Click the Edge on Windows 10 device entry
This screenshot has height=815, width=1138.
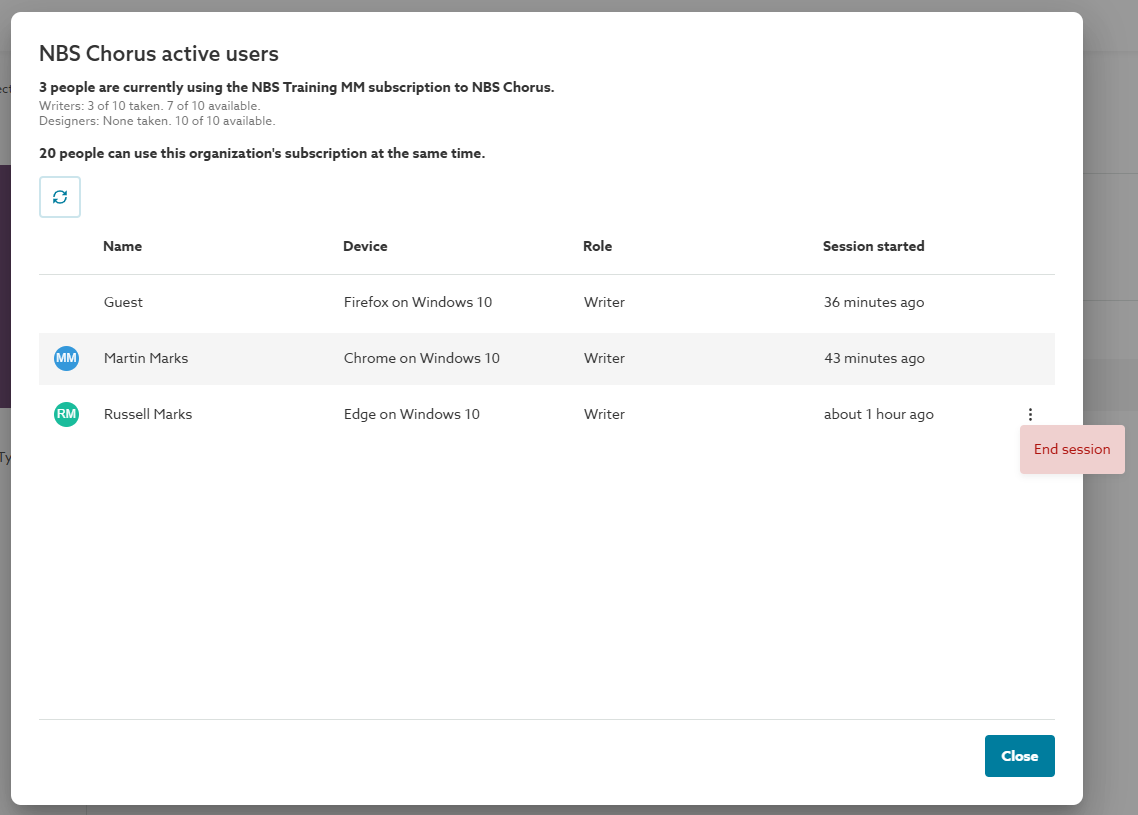pos(411,414)
